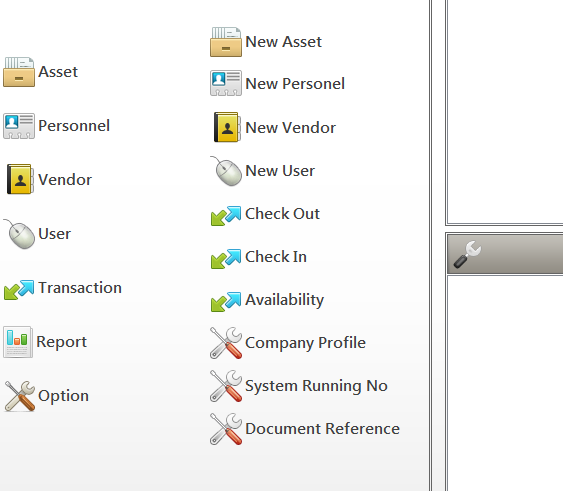This screenshot has height=491, width=563.
Task: Click the Availability arrows icon
Action: 226,302
